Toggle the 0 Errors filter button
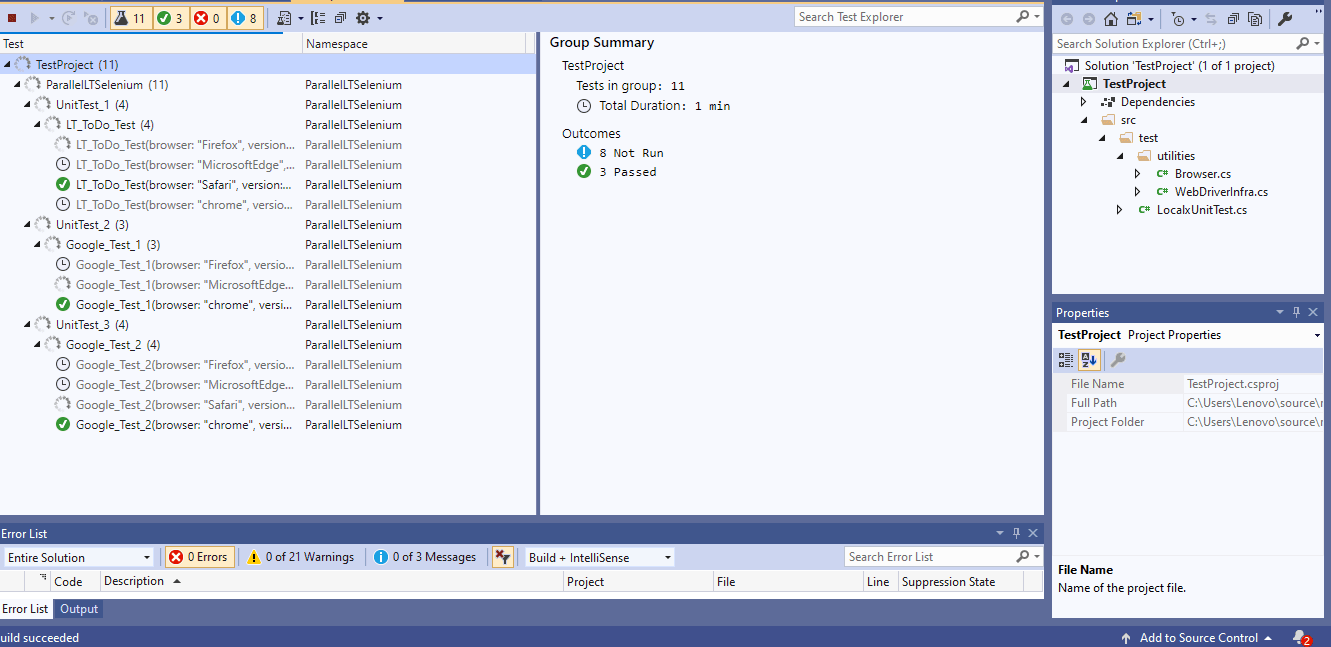Screen dimensions: 1331x647 199,556
